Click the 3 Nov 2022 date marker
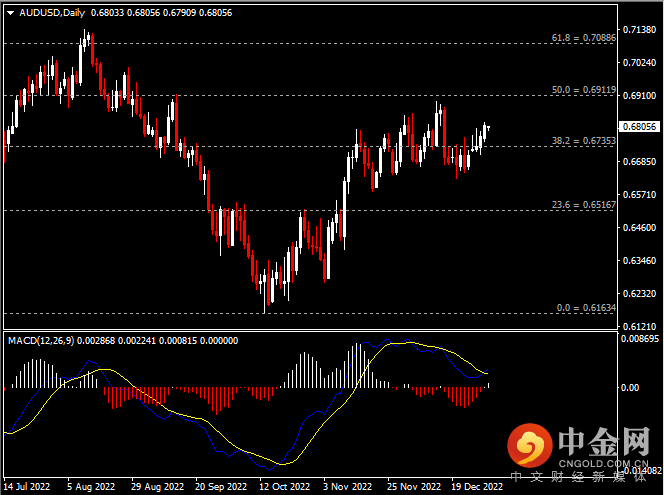Screen dimensions: 664x495 coord(349,487)
